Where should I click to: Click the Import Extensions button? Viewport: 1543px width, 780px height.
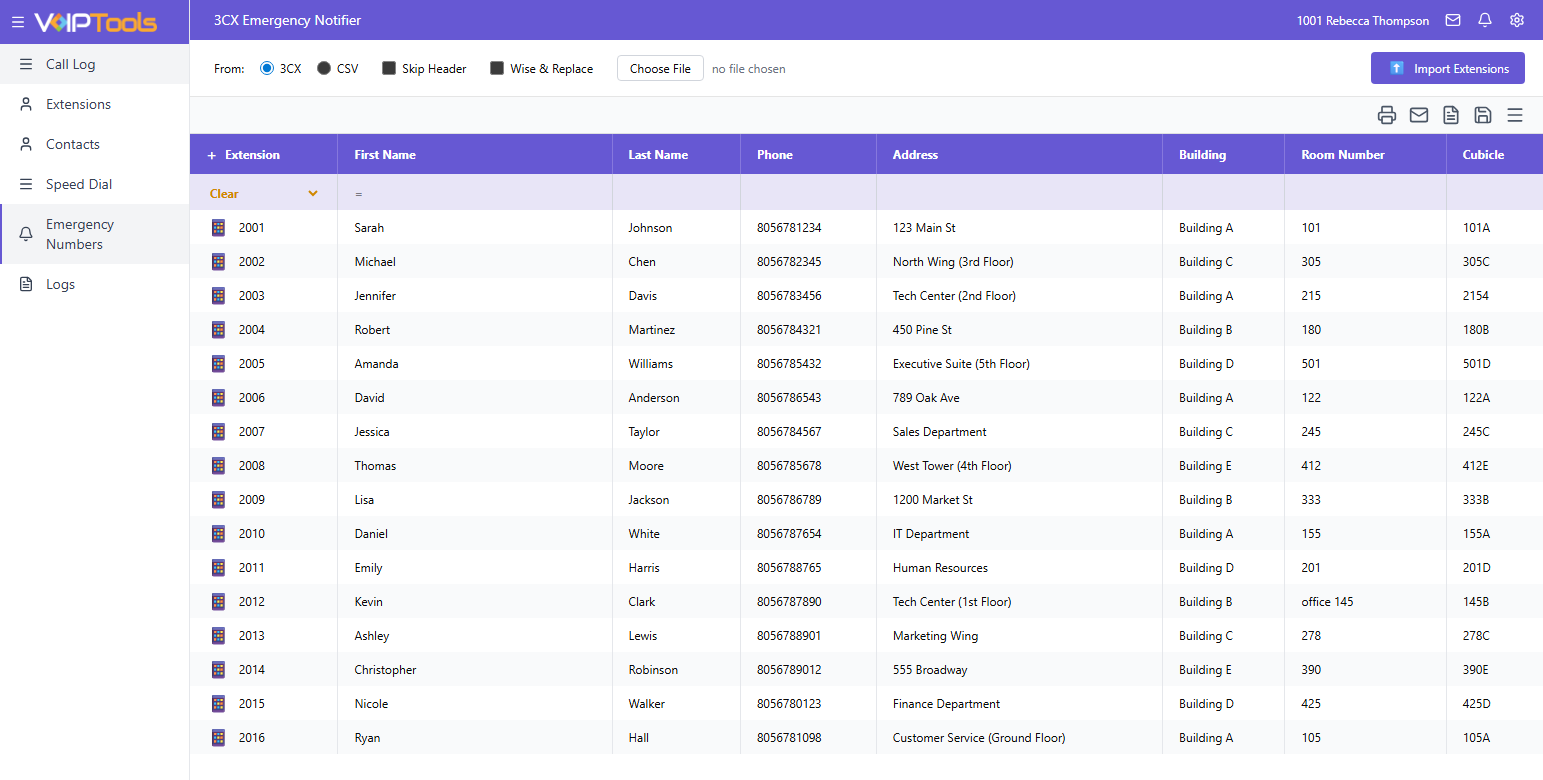(x=1447, y=69)
